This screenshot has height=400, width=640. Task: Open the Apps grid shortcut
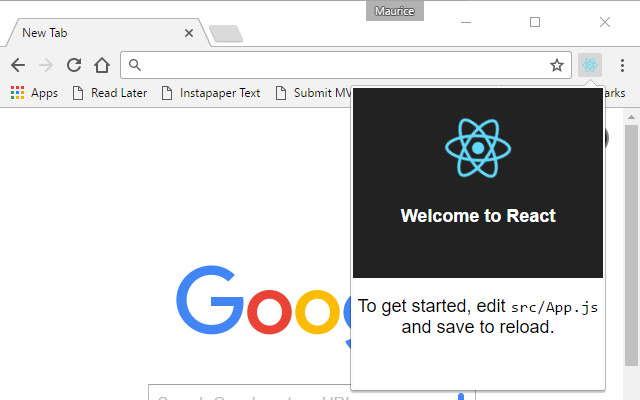pos(34,93)
